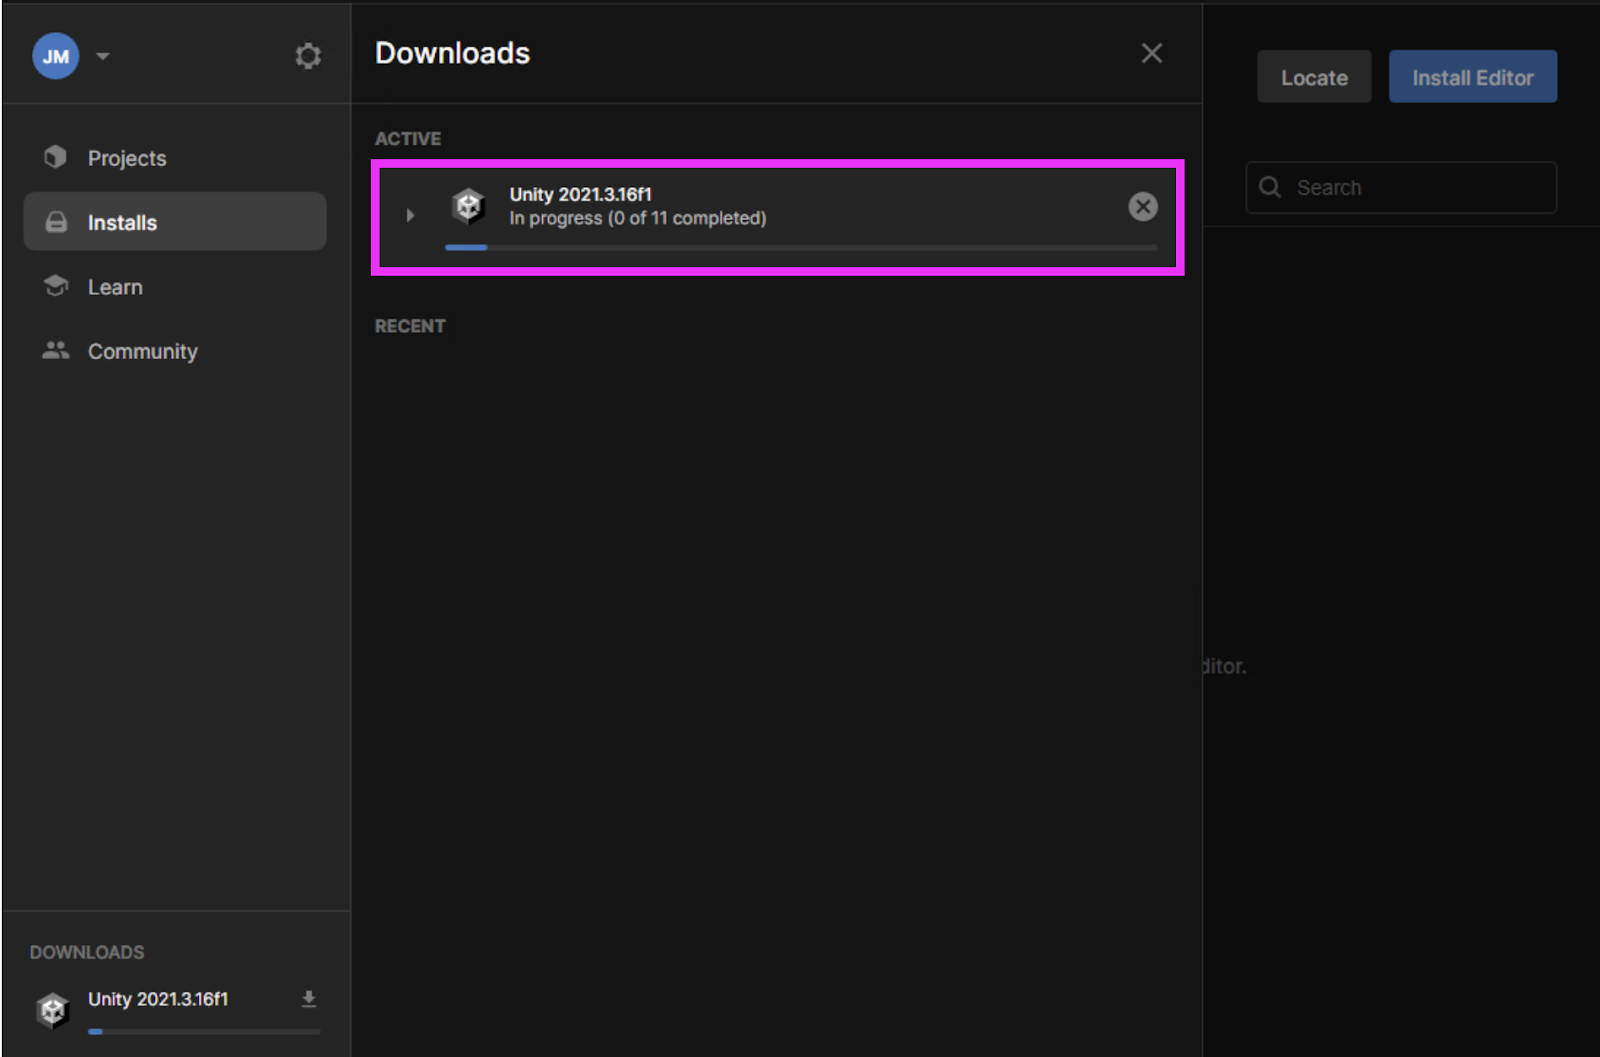This screenshot has width=1600, height=1057.
Task: Go to the Projects section
Action: [x=126, y=158]
